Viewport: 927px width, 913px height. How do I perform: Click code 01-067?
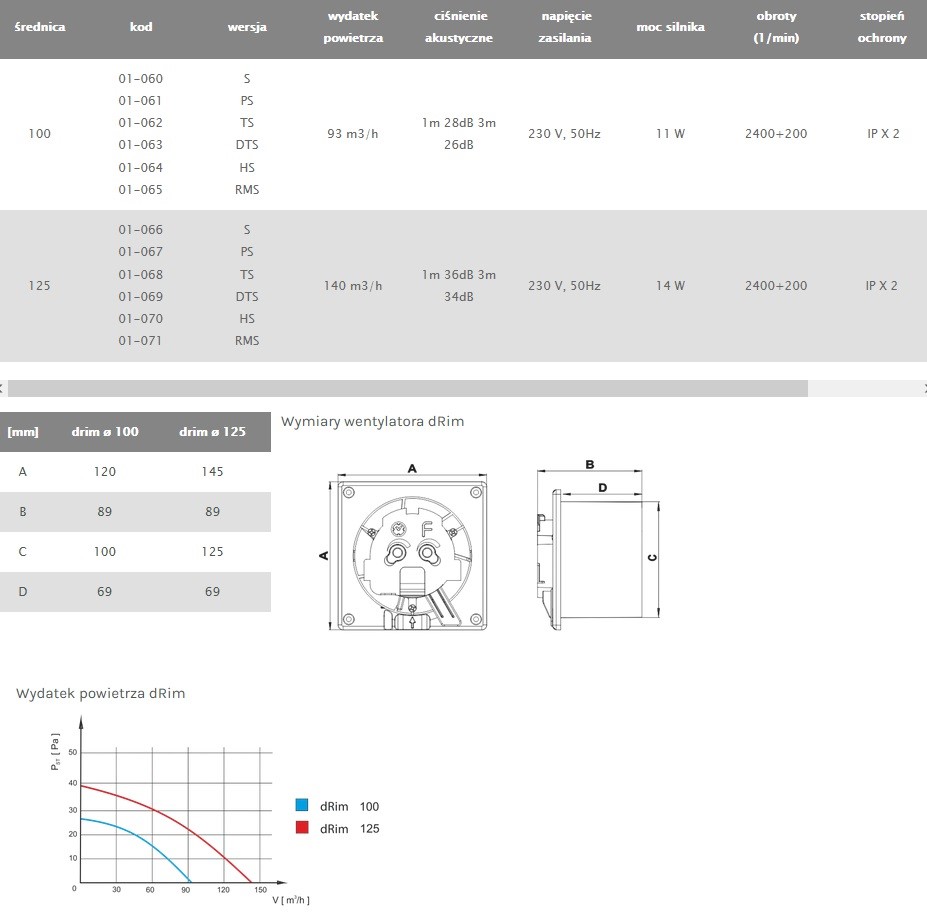tap(141, 251)
